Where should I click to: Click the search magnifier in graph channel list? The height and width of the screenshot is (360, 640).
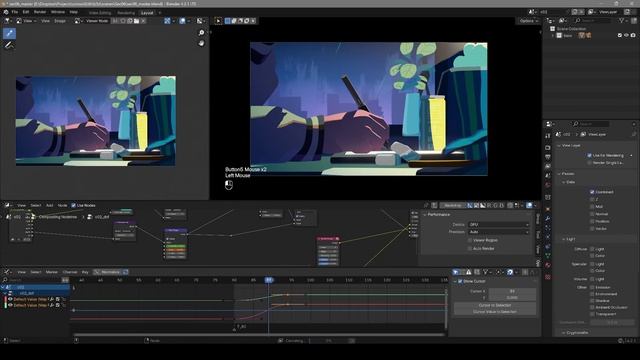5,280
